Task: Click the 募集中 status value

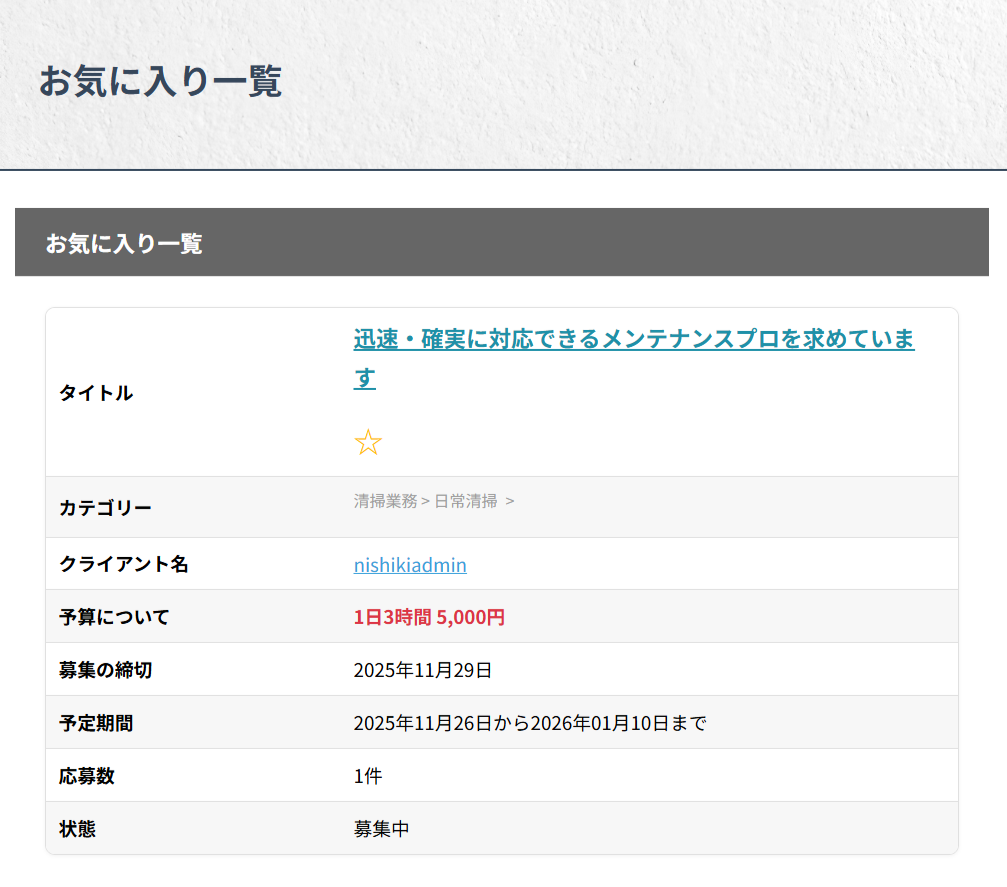Action: [x=381, y=829]
